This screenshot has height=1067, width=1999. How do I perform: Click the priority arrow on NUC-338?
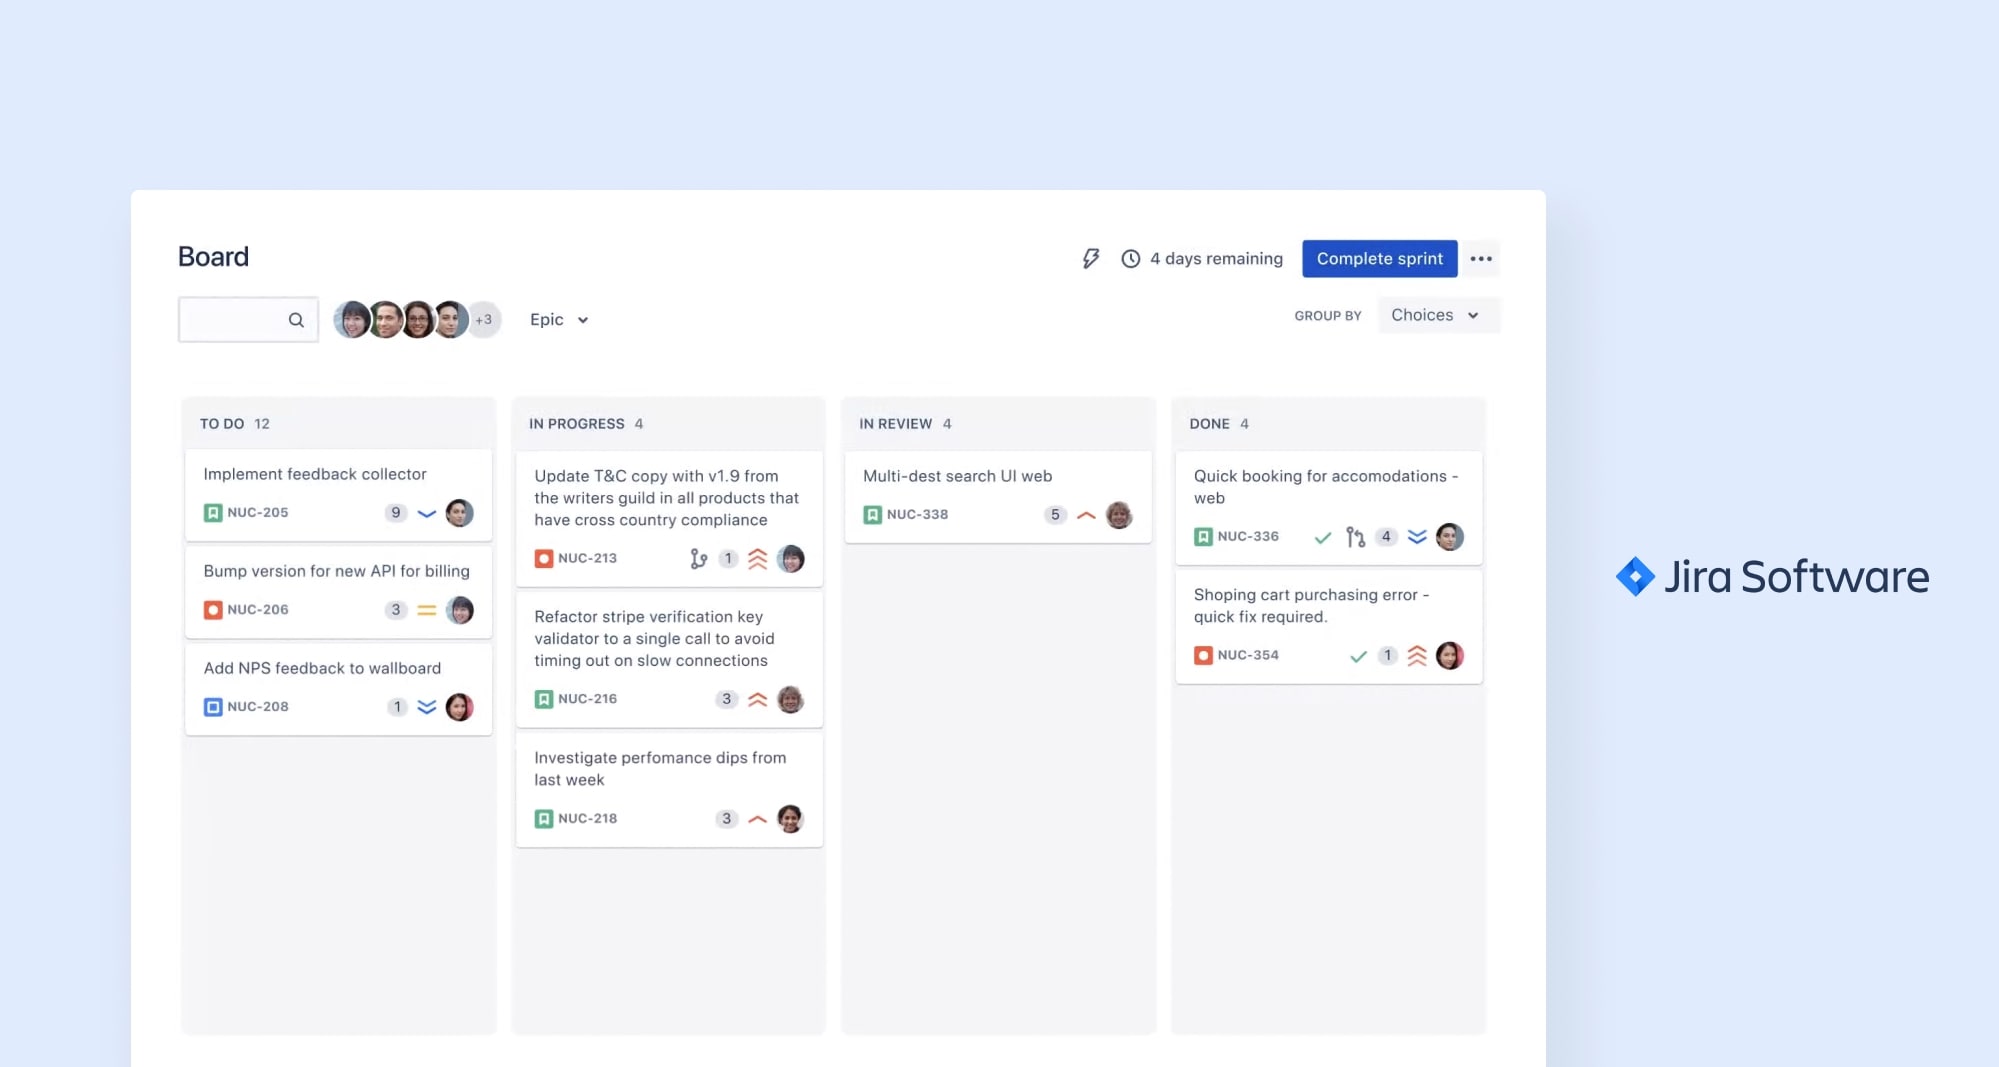[x=1087, y=515]
